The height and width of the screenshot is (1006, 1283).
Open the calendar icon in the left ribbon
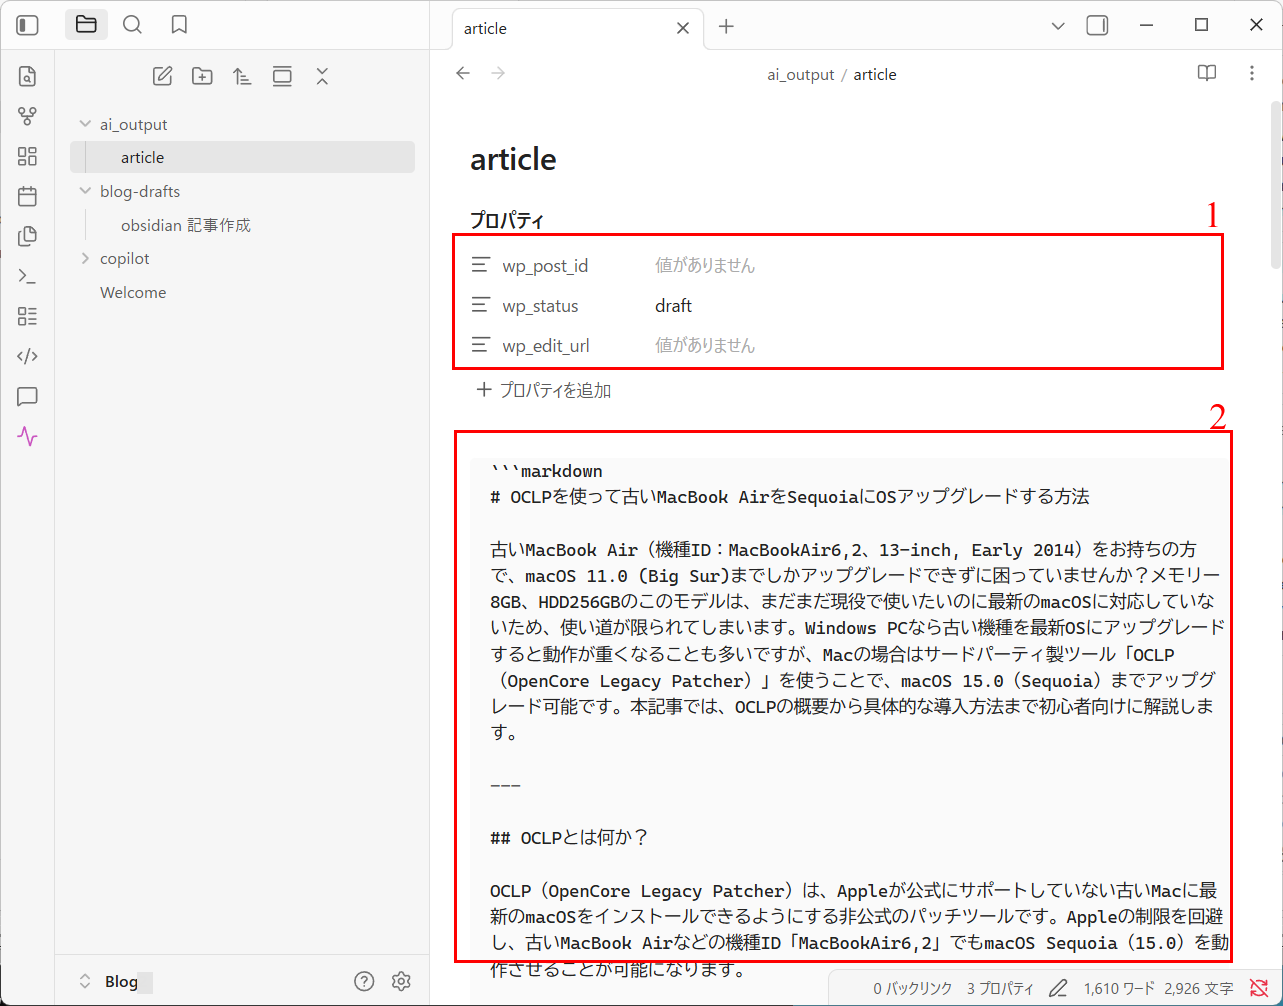coord(27,196)
